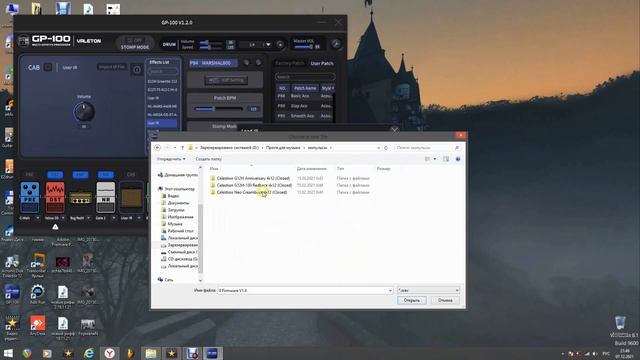The image size is (640, 360).
Task: Click the EXP setting button
Action: [x=226, y=80]
